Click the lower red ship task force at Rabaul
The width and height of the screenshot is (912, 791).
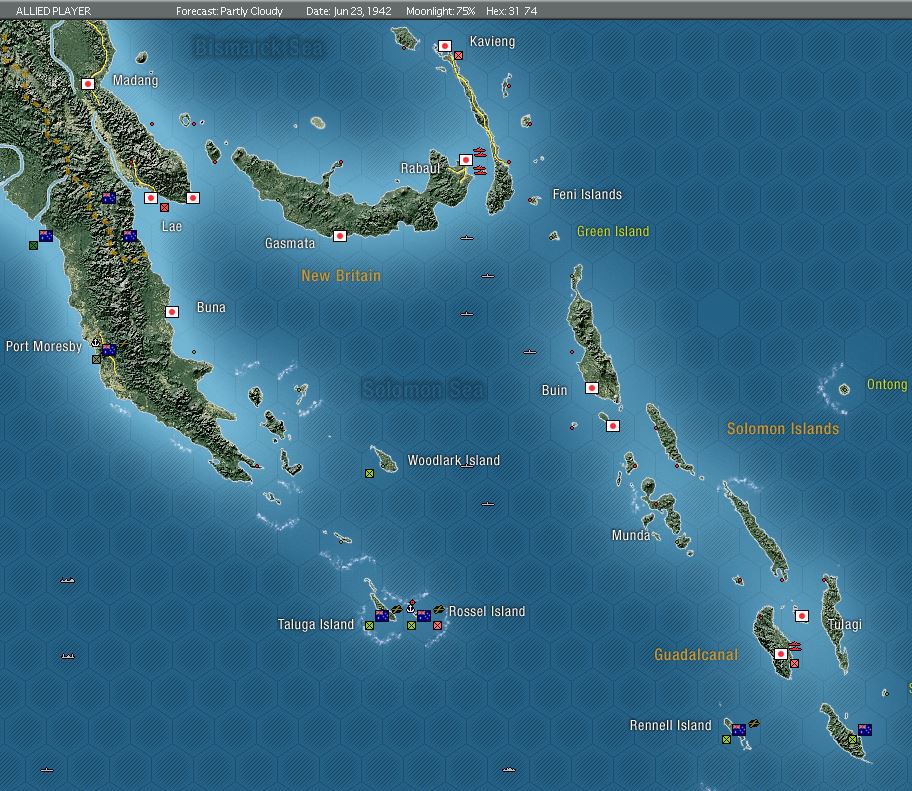click(x=480, y=170)
